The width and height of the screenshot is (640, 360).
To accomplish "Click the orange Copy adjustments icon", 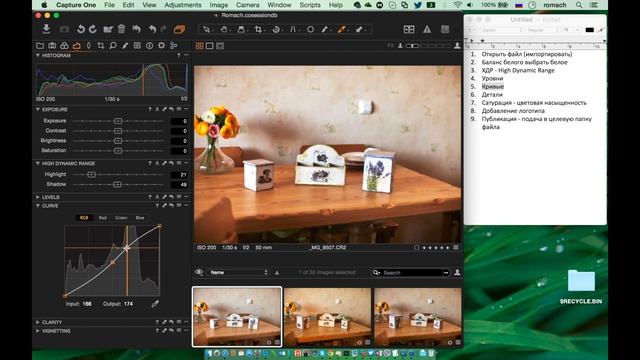I will pos(179,29).
